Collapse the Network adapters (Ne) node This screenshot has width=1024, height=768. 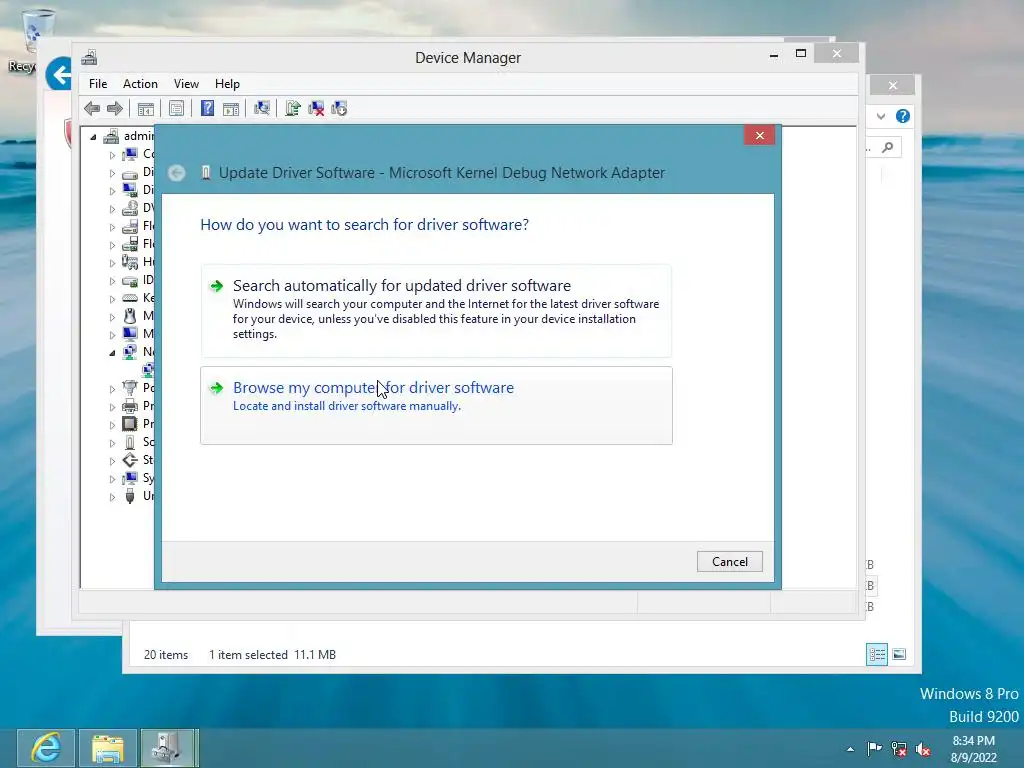(112, 353)
